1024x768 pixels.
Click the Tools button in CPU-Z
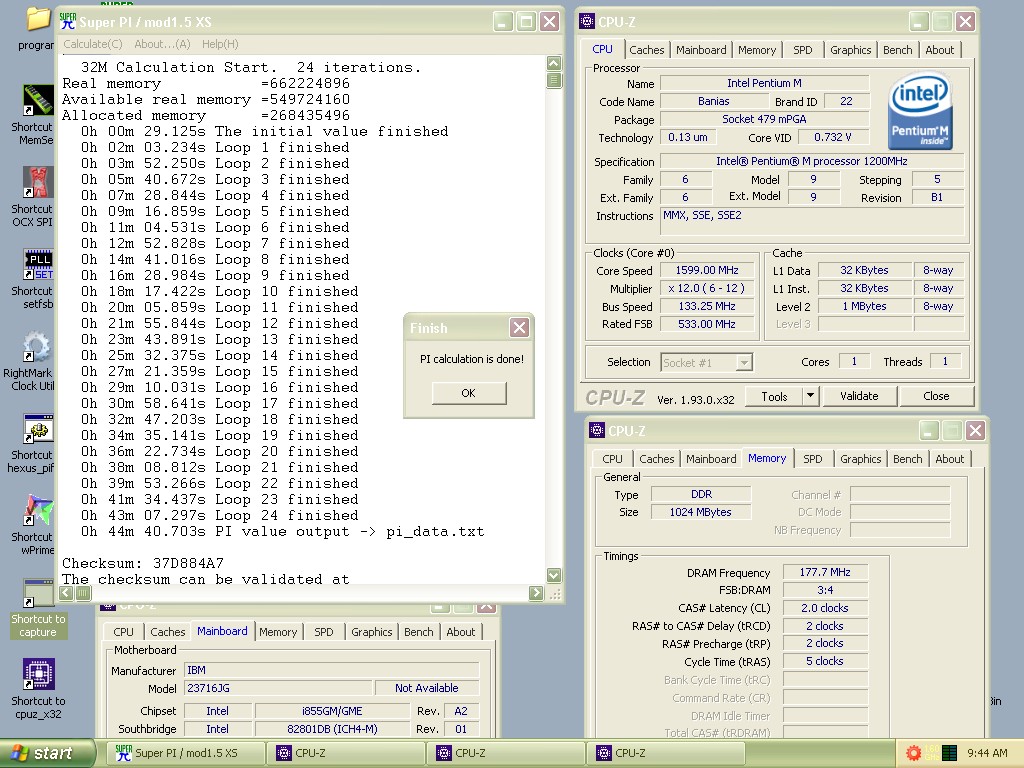click(774, 396)
